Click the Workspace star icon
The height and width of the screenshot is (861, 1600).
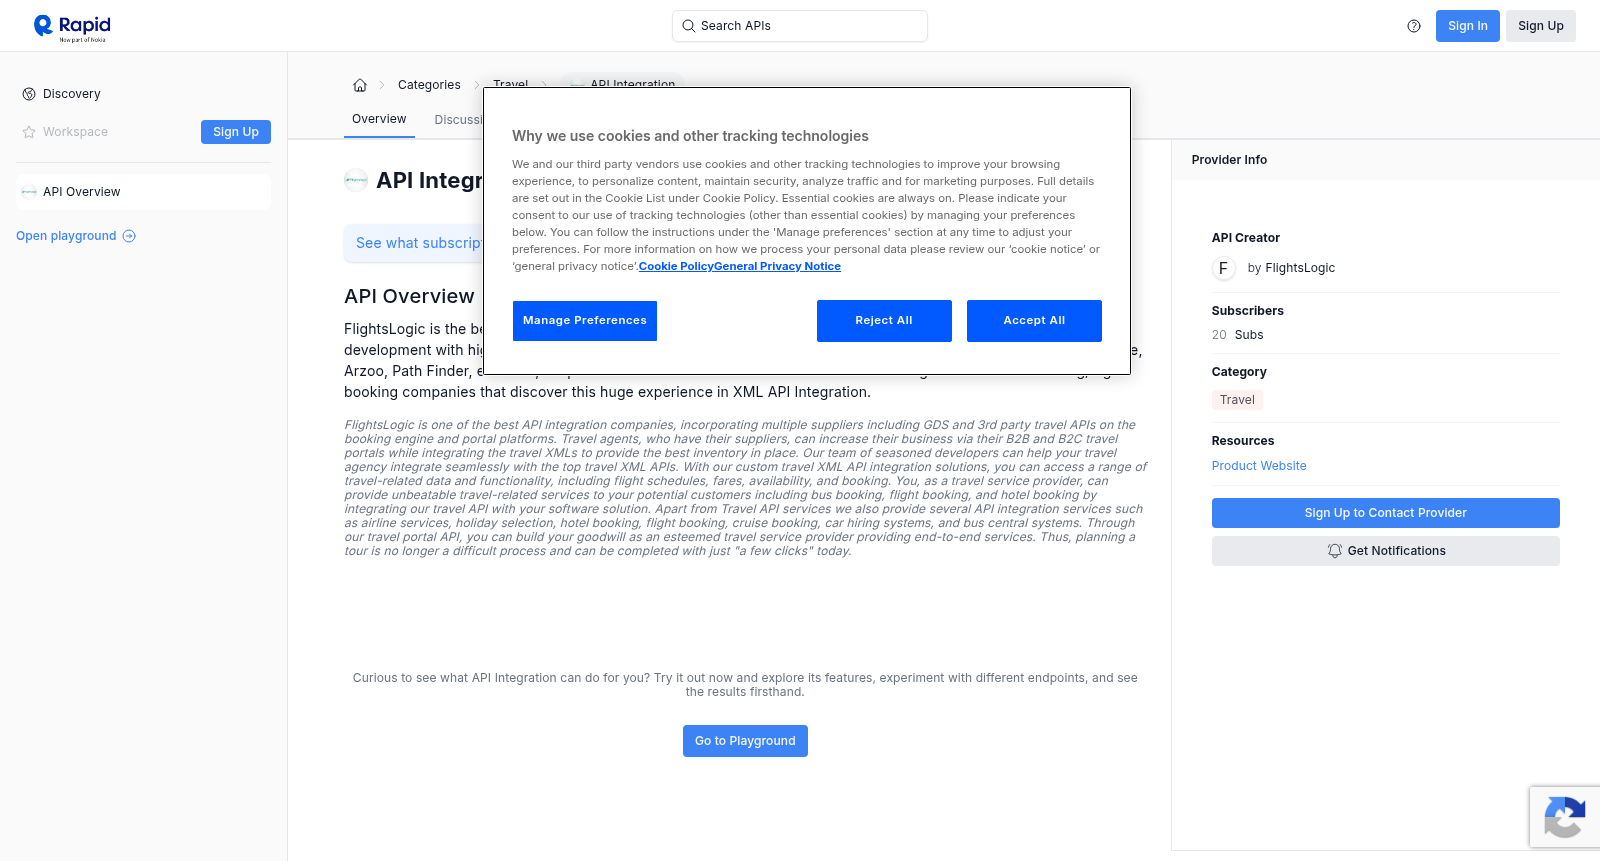coord(29,132)
